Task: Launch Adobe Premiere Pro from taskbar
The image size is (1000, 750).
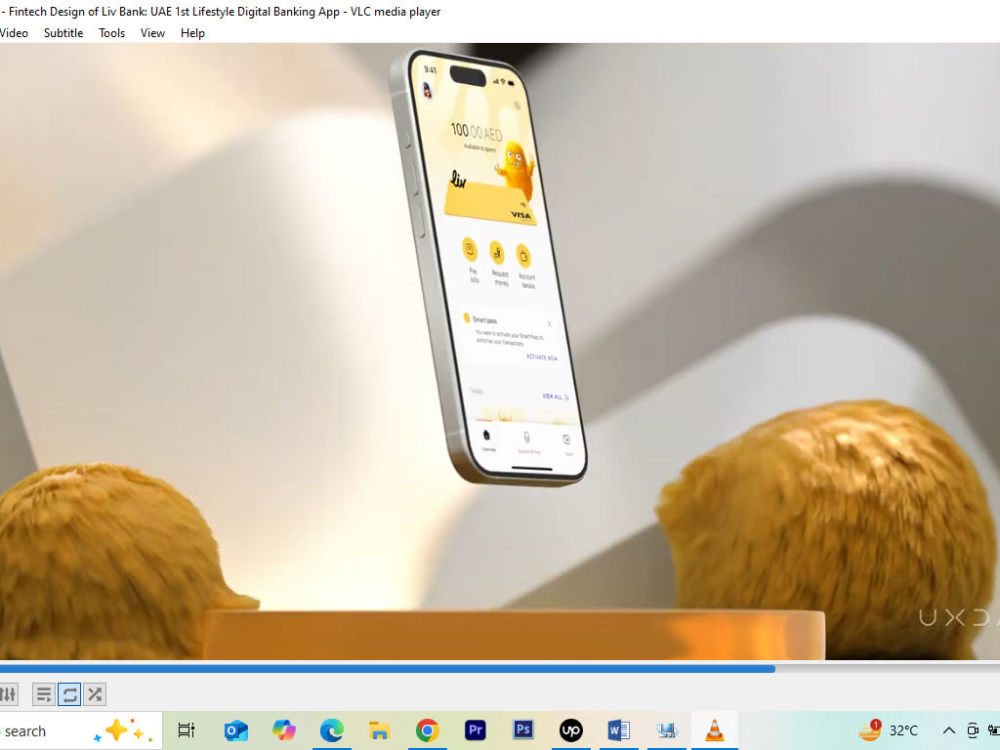Action: [475, 730]
